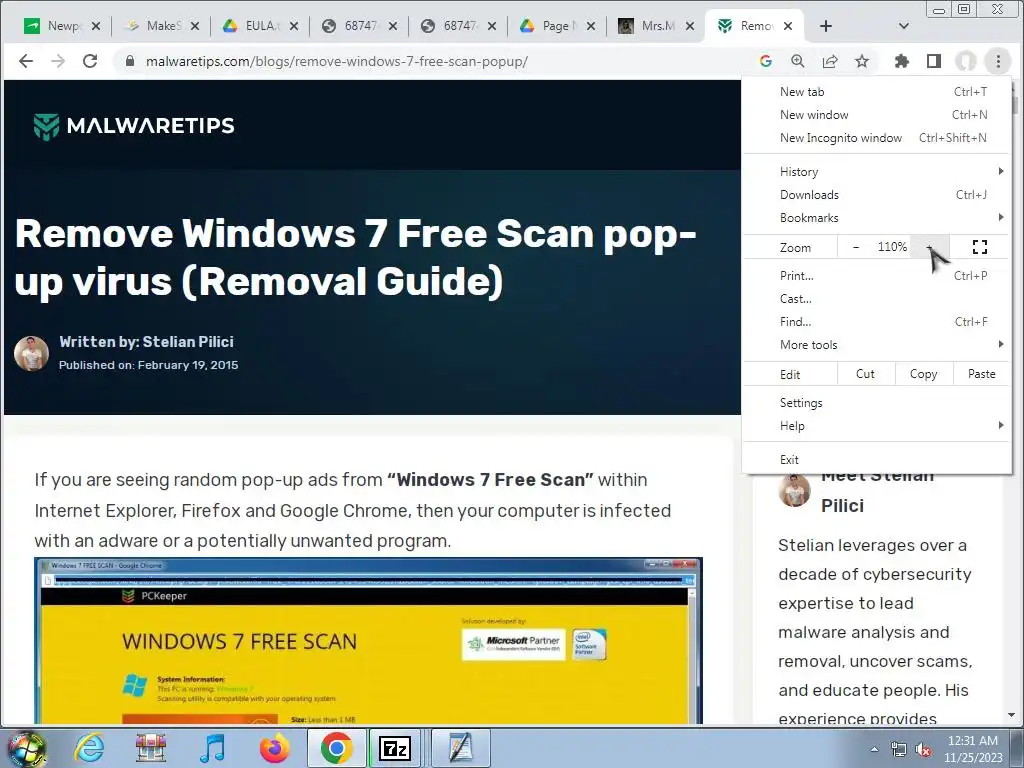This screenshot has width=1024, height=768.
Task: Select Cast... menu entry
Action: (x=876, y=298)
